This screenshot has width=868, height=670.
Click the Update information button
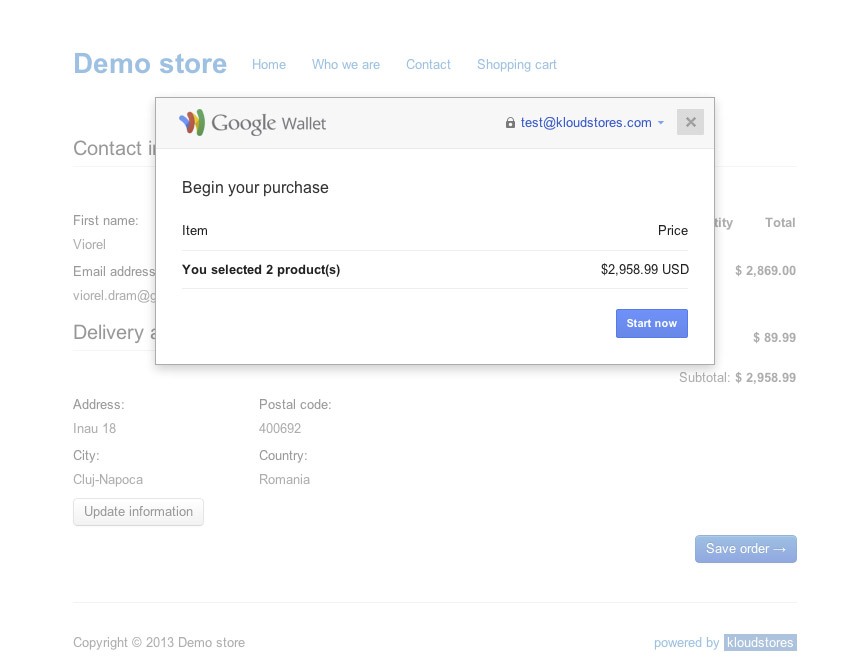[138, 512]
